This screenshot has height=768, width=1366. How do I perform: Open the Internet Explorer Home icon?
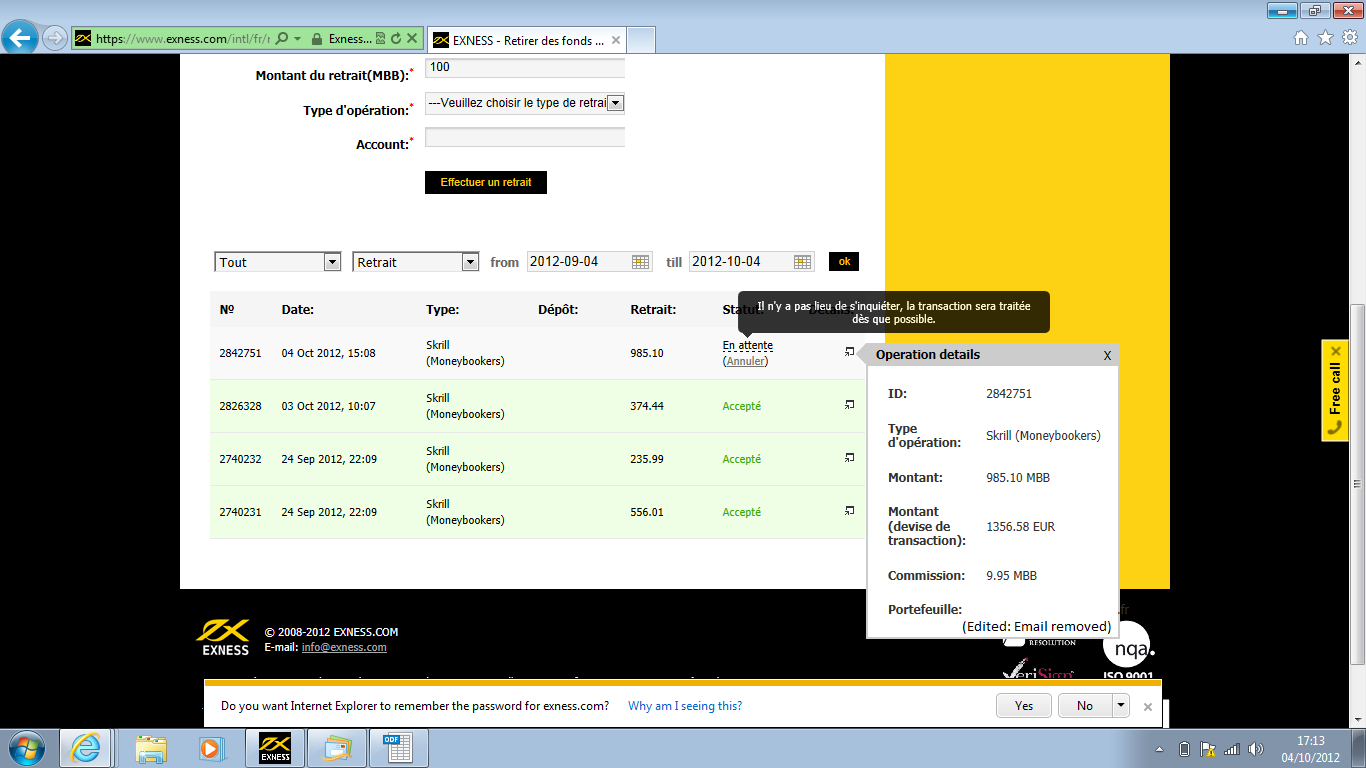[x=1301, y=38]
